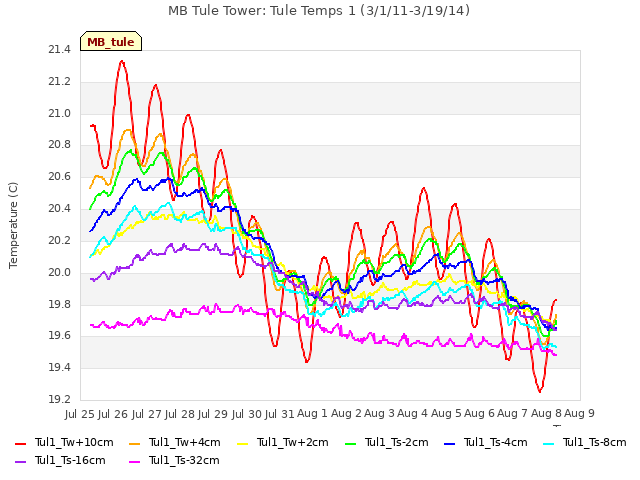Select the Tul1_Ts-32cm legend label

point(184,460)
